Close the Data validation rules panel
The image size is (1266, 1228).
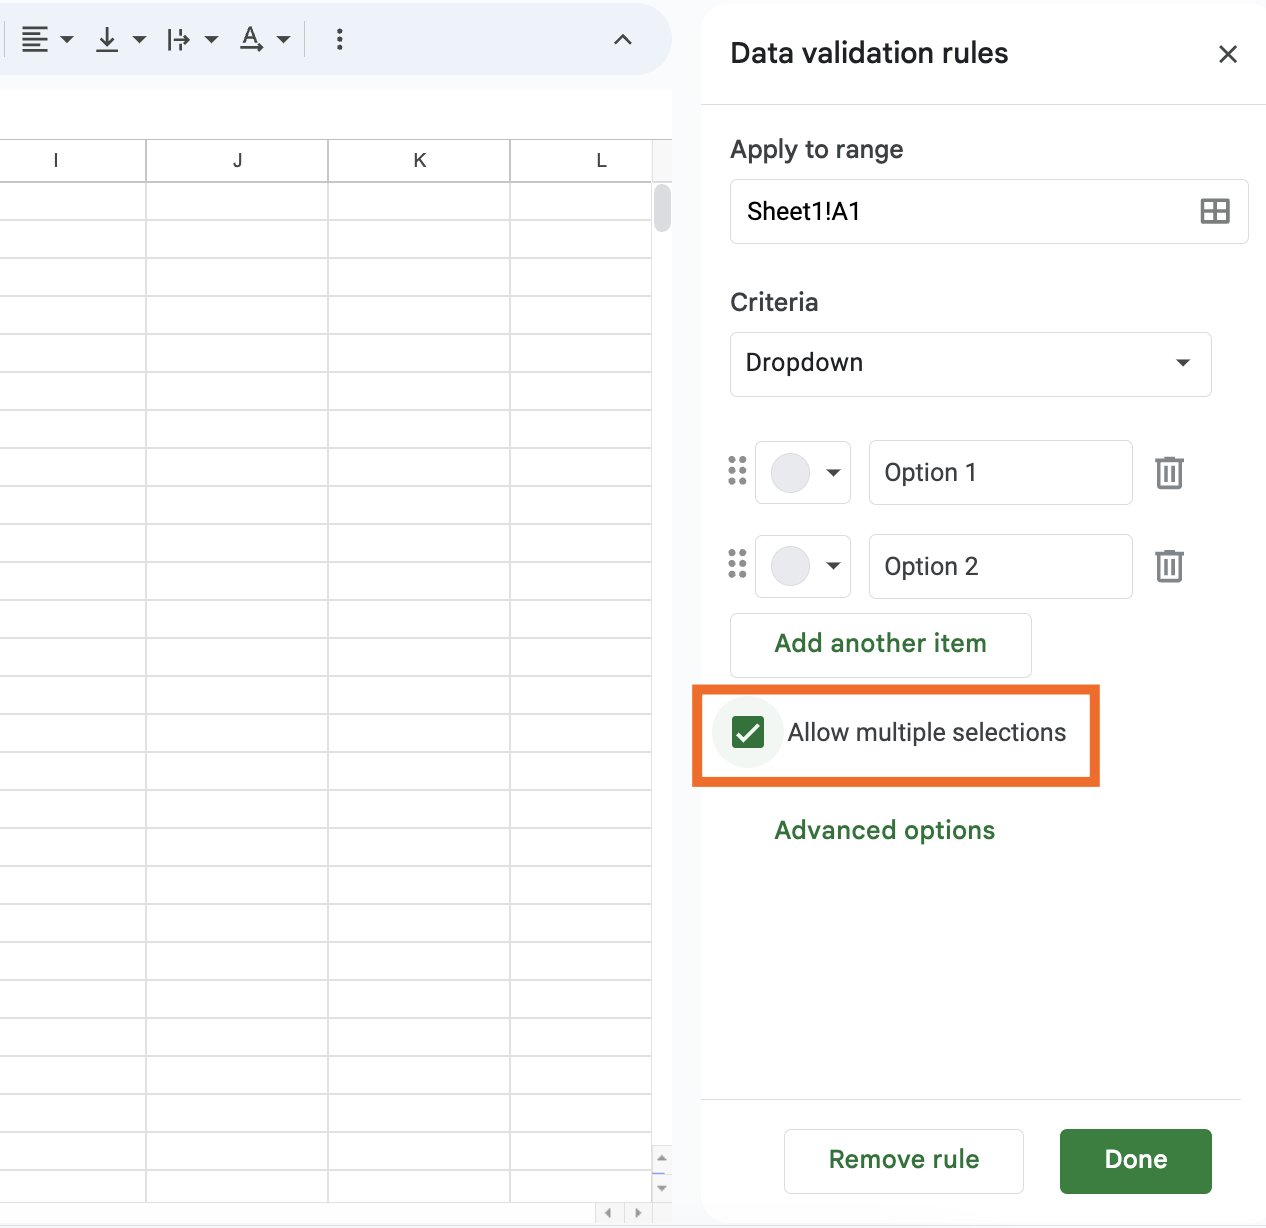(x=1228, y=54)
